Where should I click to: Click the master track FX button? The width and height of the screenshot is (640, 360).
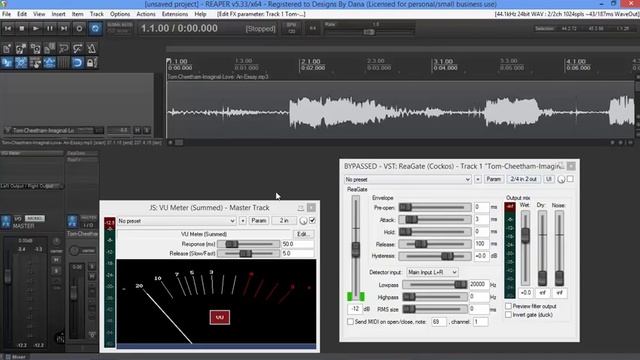pos(6,222)
